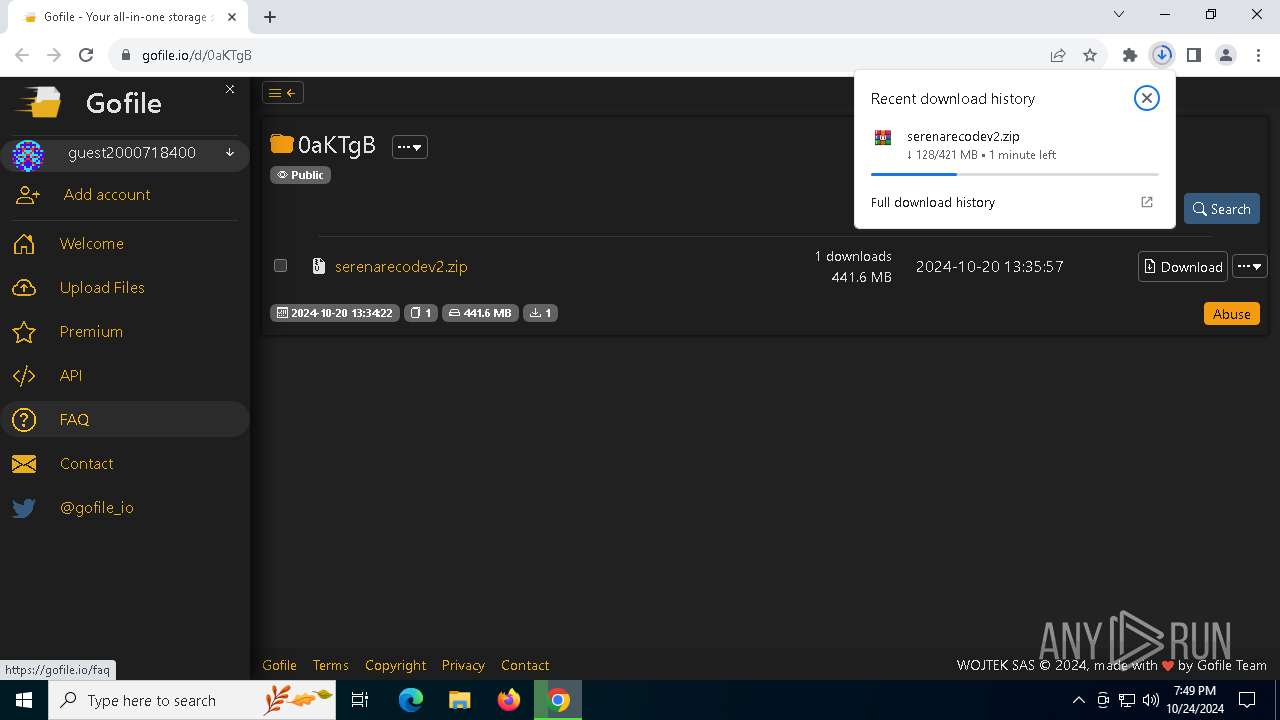Screen dimensions: 1280x720
Task: Open the API page
Action: pos(71,376)
